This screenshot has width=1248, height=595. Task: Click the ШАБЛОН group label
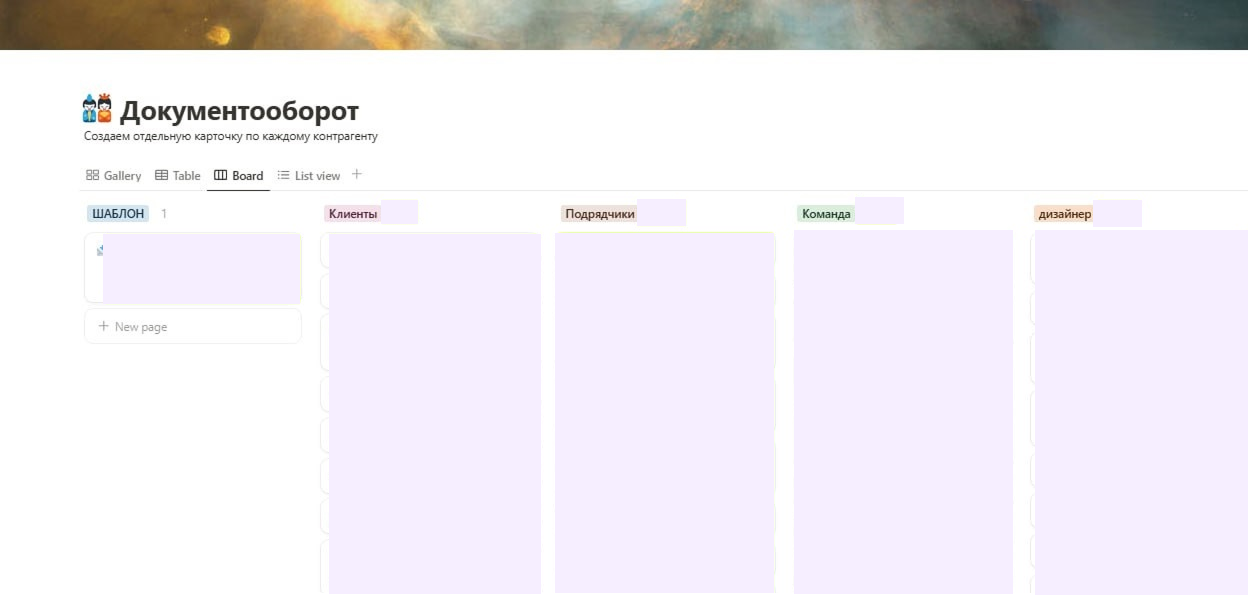118,214
